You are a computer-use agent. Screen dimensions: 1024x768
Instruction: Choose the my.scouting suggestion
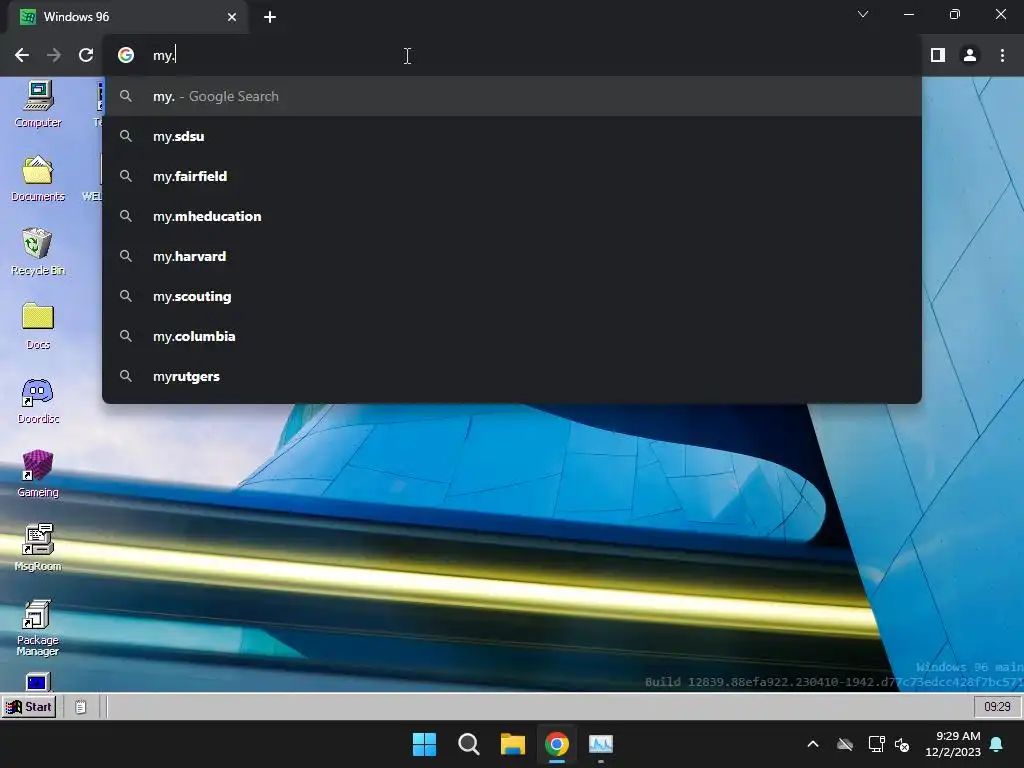tap(512, 296)
